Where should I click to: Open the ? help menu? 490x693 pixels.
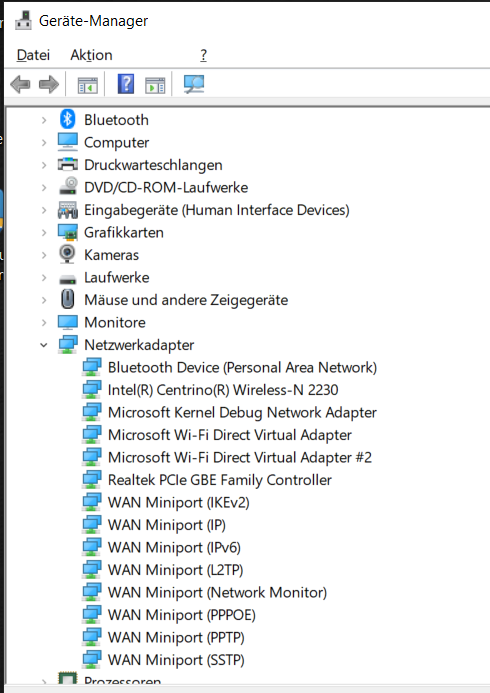[203, 55]
